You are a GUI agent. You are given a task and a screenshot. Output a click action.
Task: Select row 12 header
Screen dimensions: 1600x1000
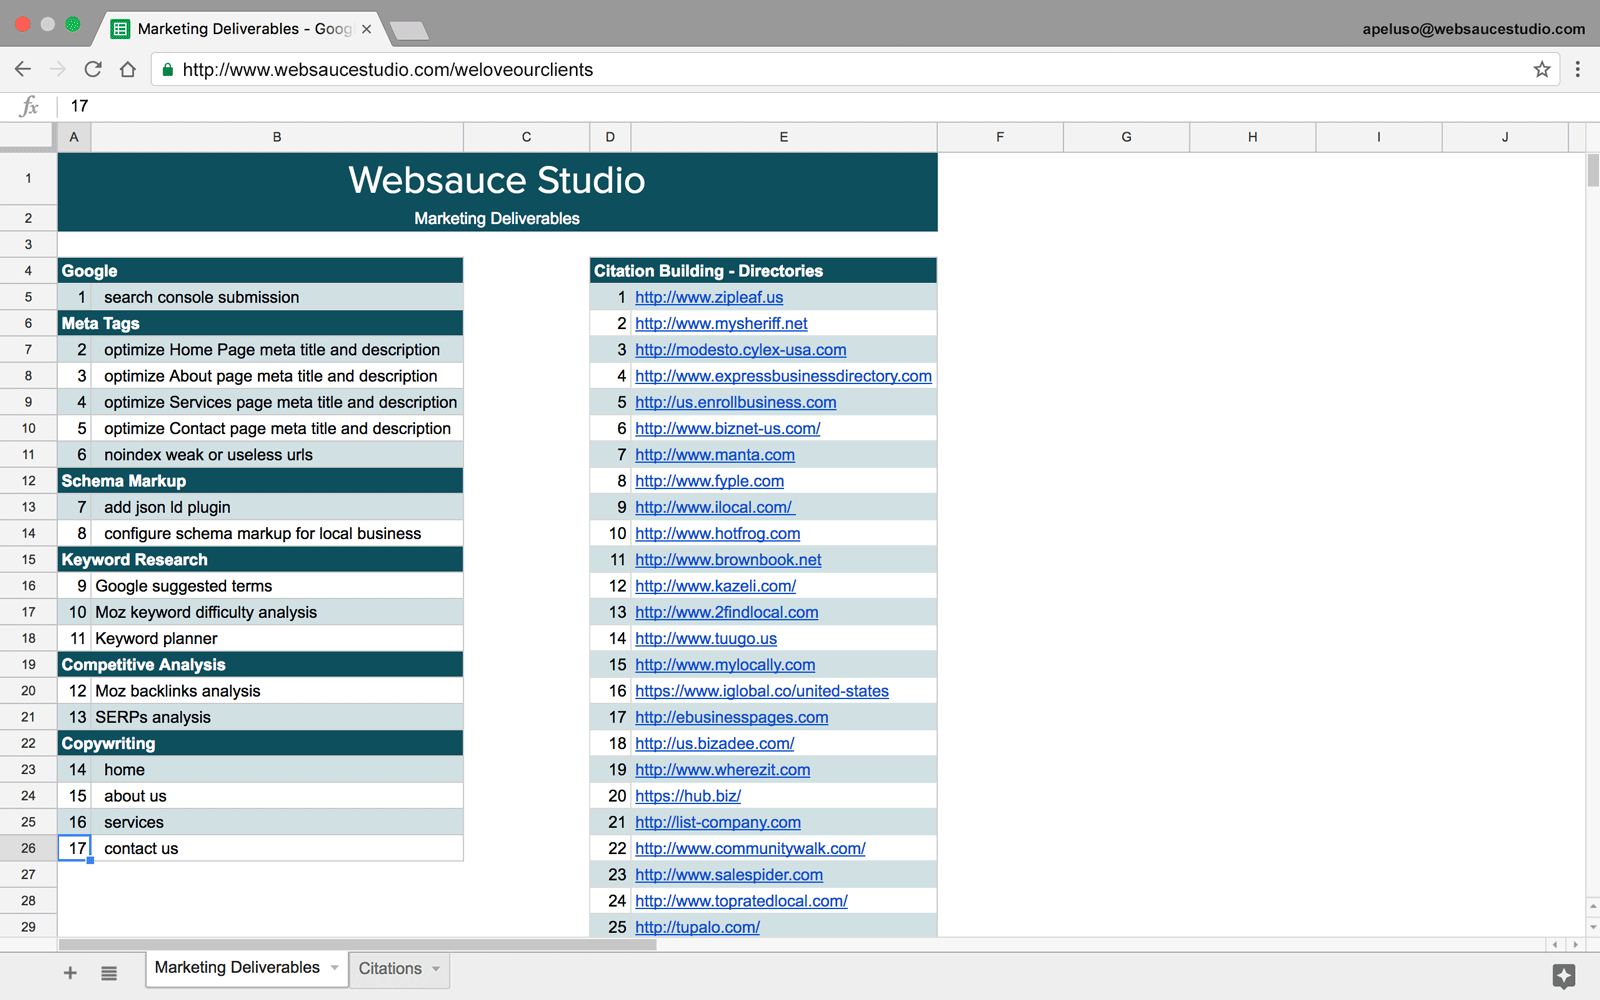[x=28, y=481]
